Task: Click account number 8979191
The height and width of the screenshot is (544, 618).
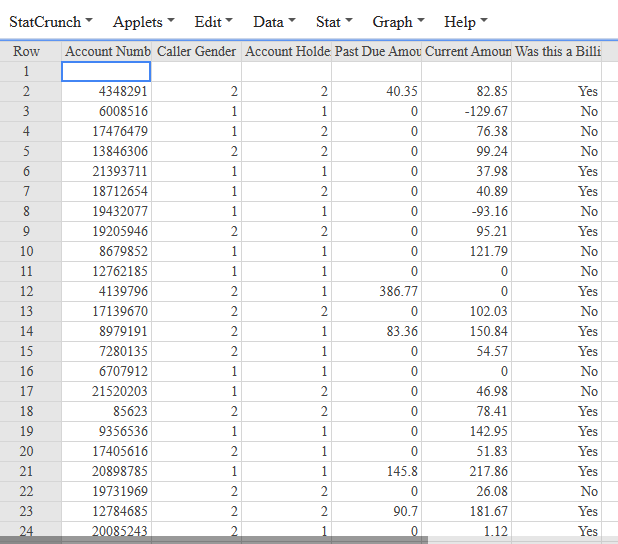Action: (106, 332)
